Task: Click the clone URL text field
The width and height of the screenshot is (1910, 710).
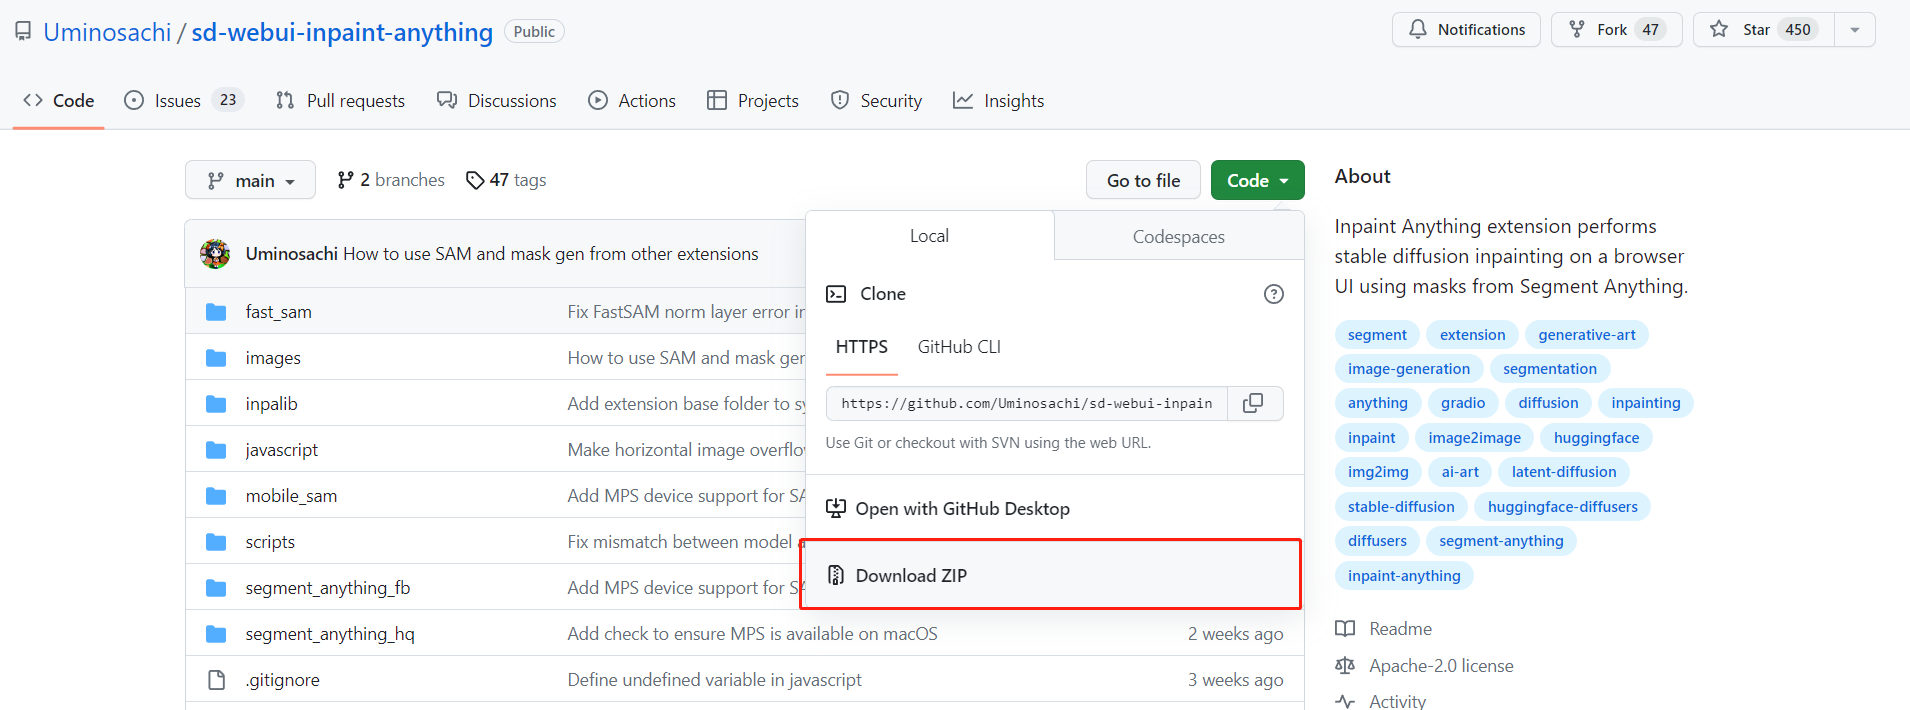Action: [x=1027, y=403]
